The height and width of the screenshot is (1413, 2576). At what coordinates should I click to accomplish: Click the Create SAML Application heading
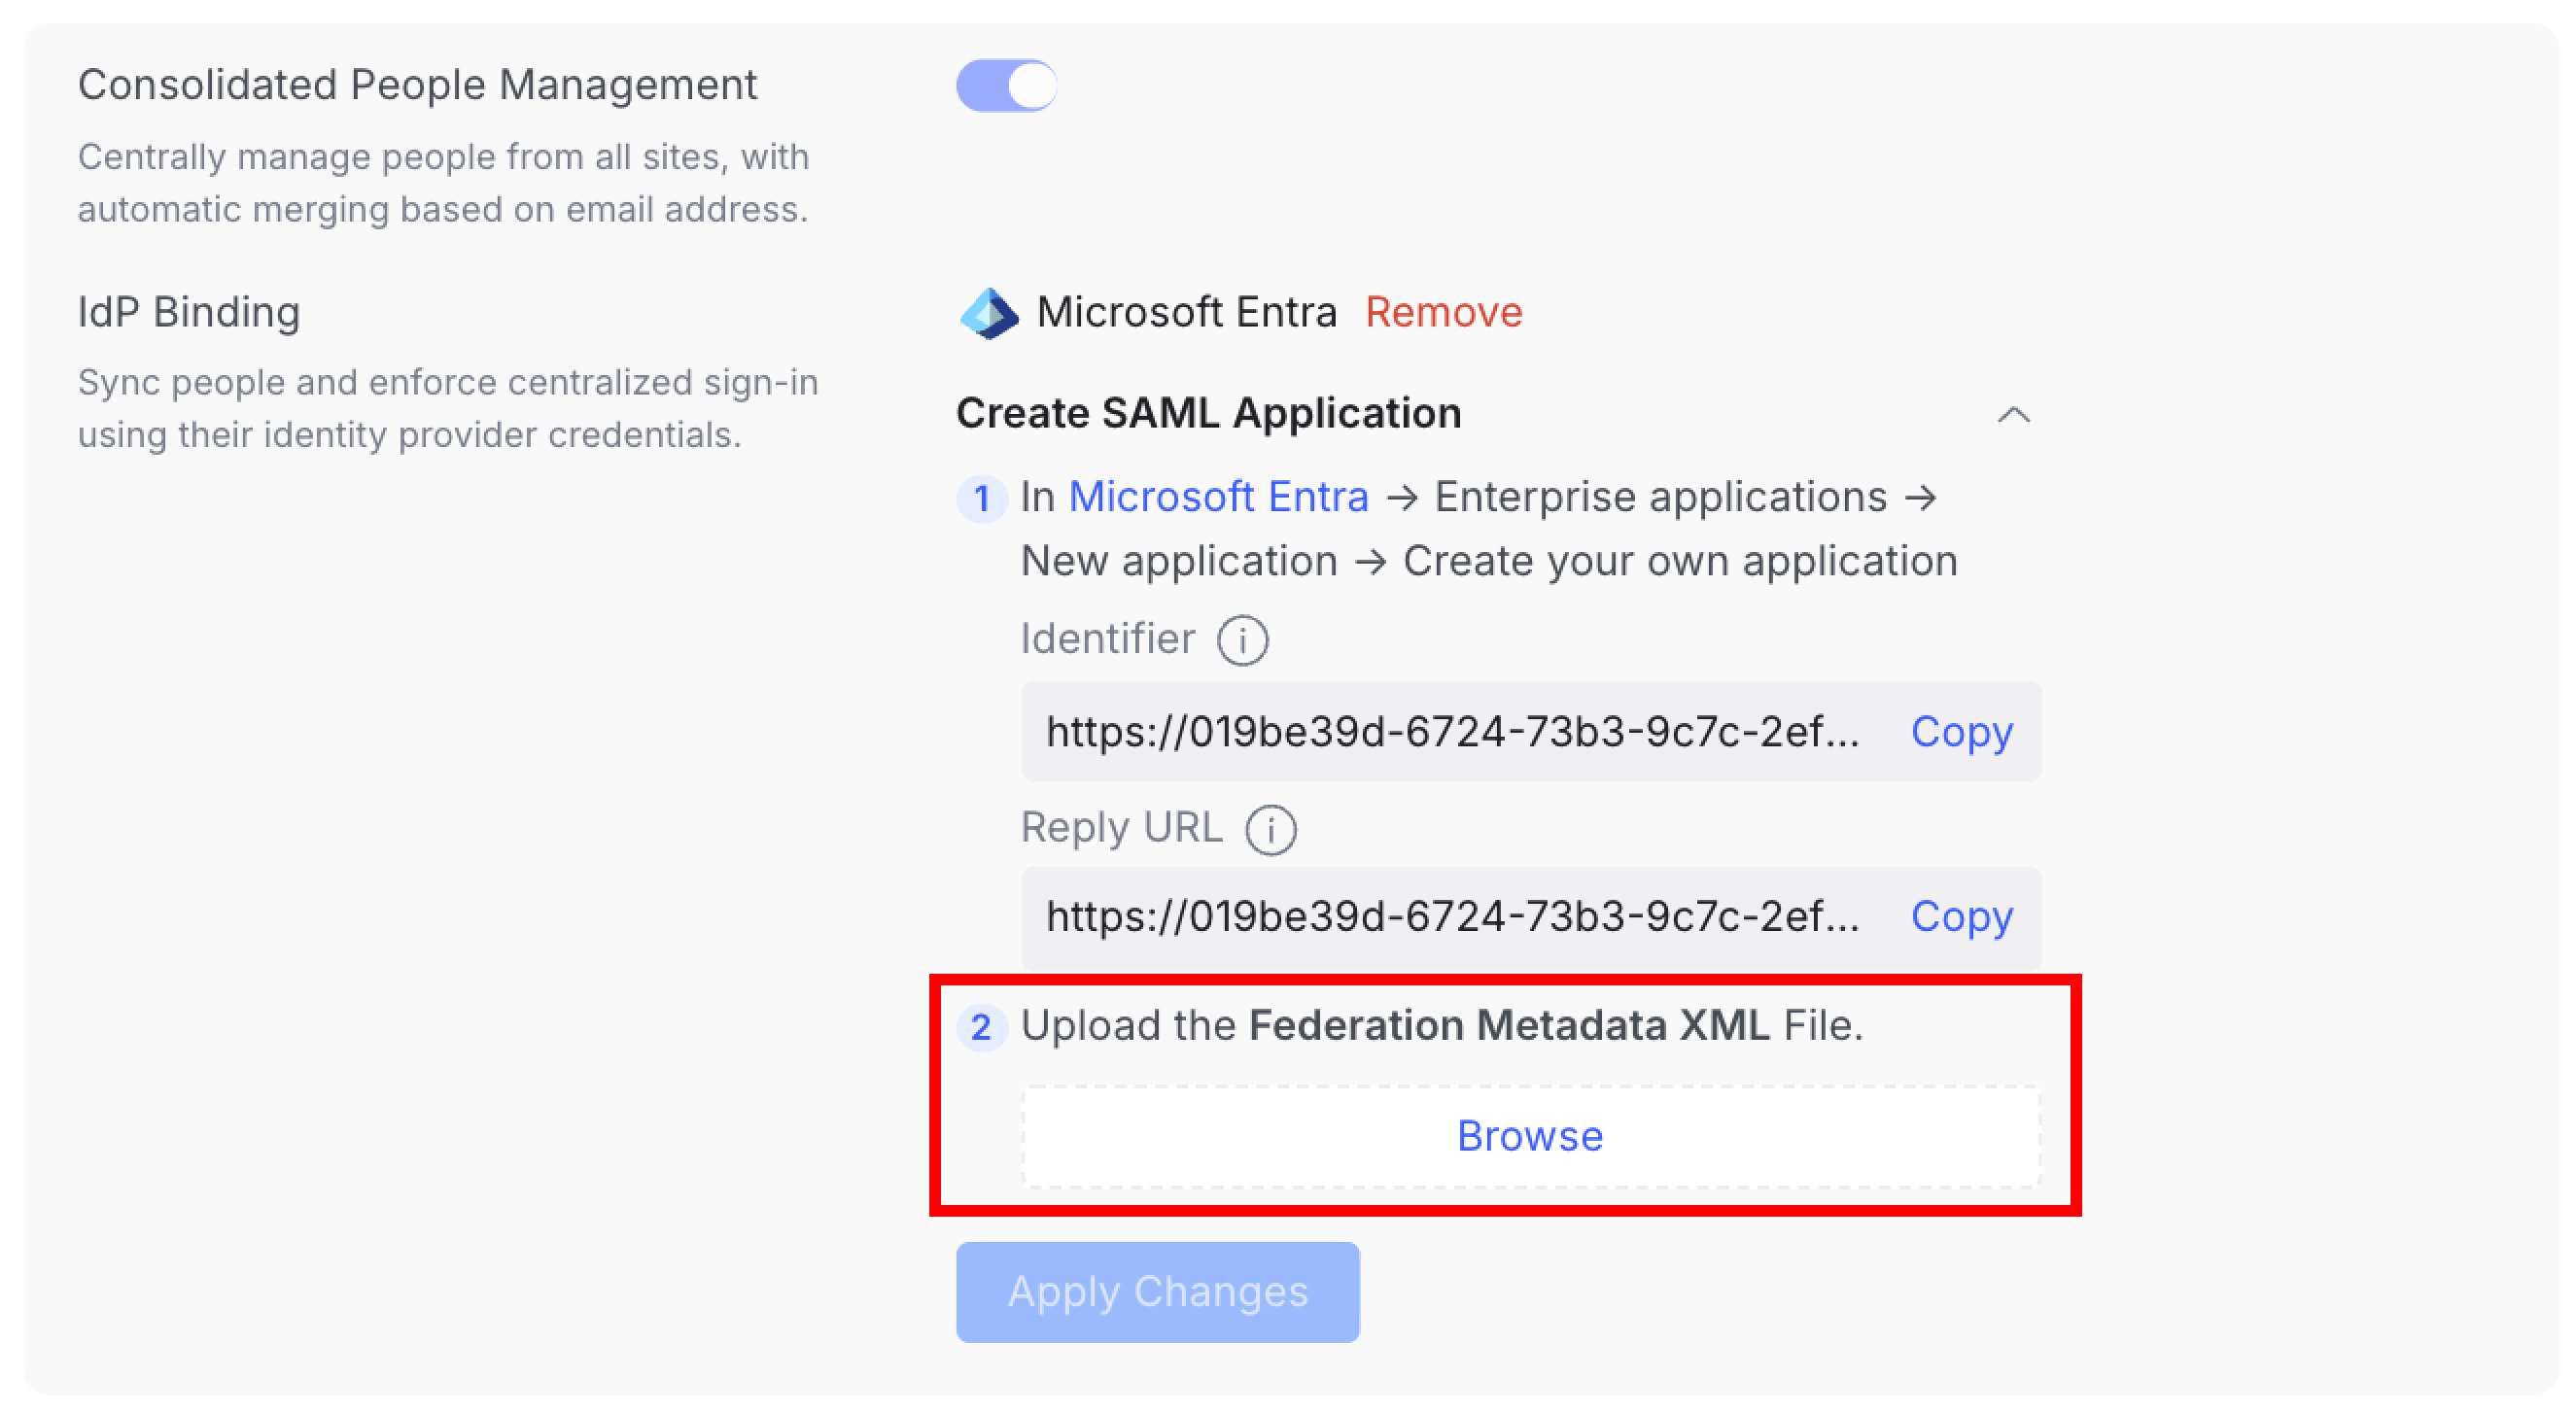coord(1208,414)
